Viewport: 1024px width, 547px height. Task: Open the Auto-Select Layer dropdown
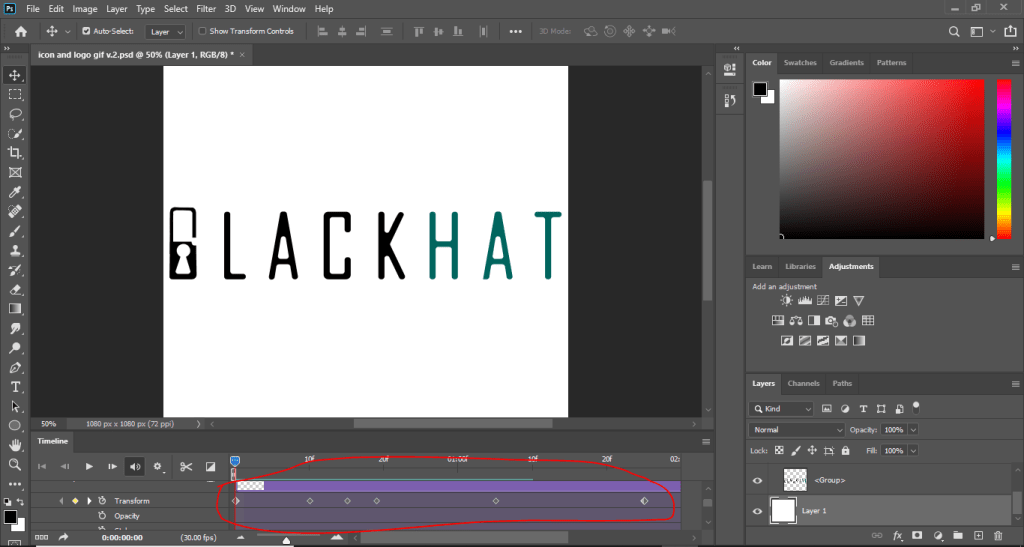point(166,31)
